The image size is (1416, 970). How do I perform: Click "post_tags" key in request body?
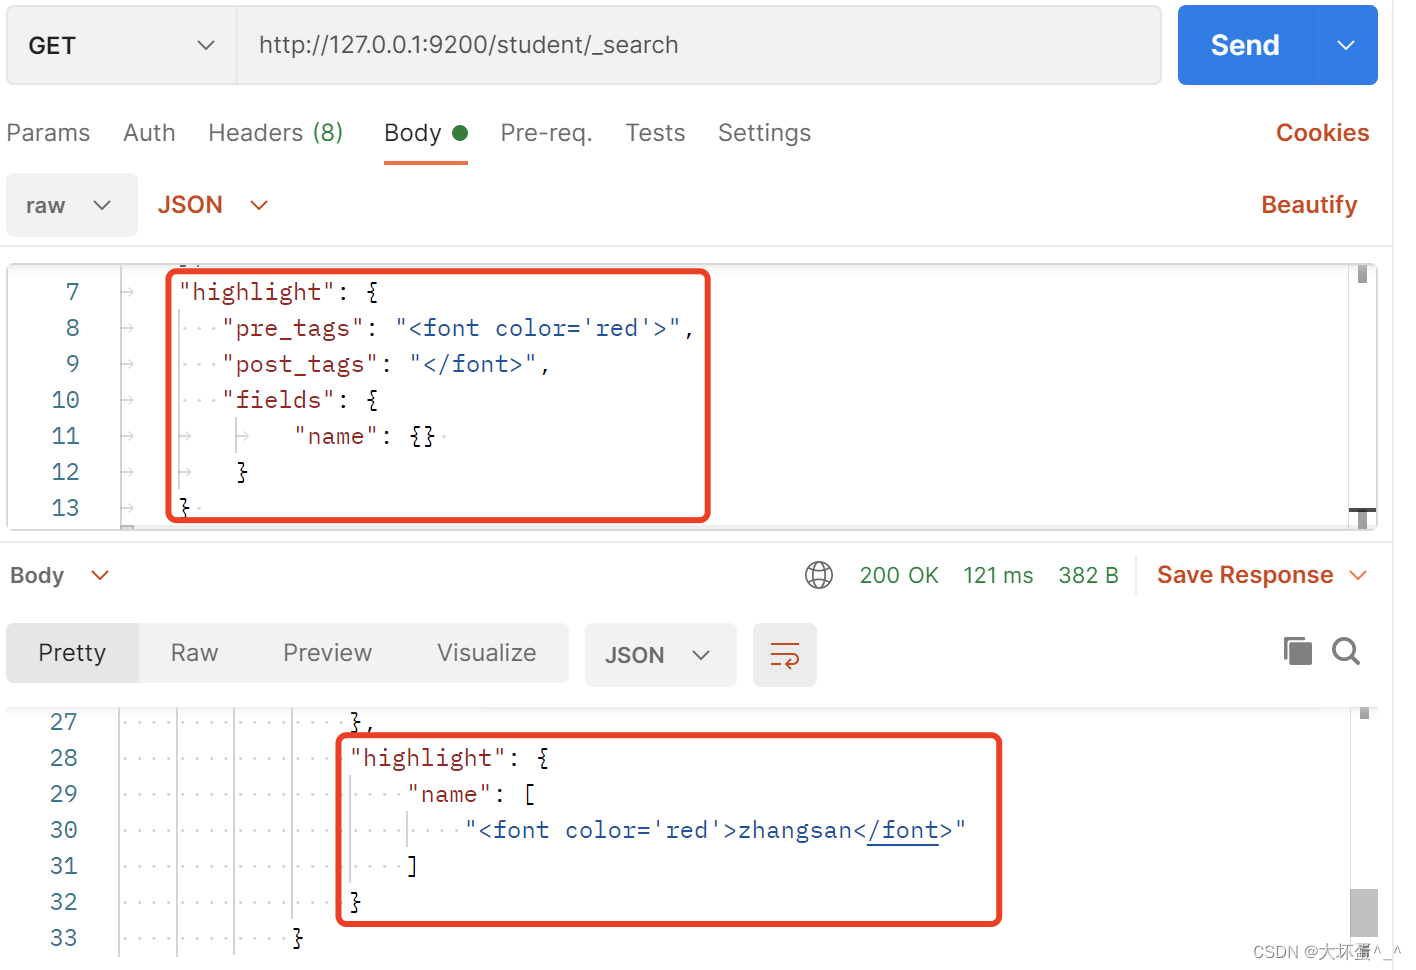[x=301, y=364]
